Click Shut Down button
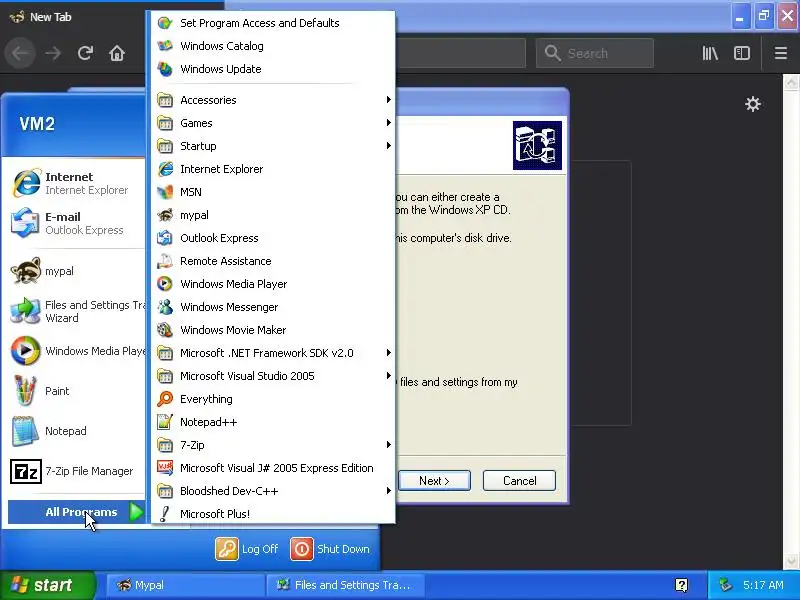This screenshot has width=800, height=600. pos(330,549)
